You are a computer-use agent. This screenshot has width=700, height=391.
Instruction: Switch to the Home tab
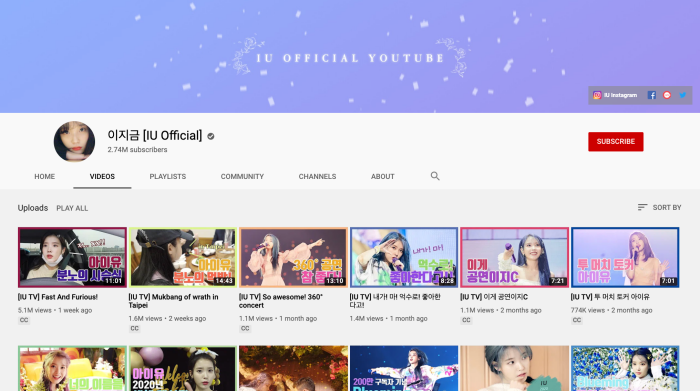click(45, 176)
